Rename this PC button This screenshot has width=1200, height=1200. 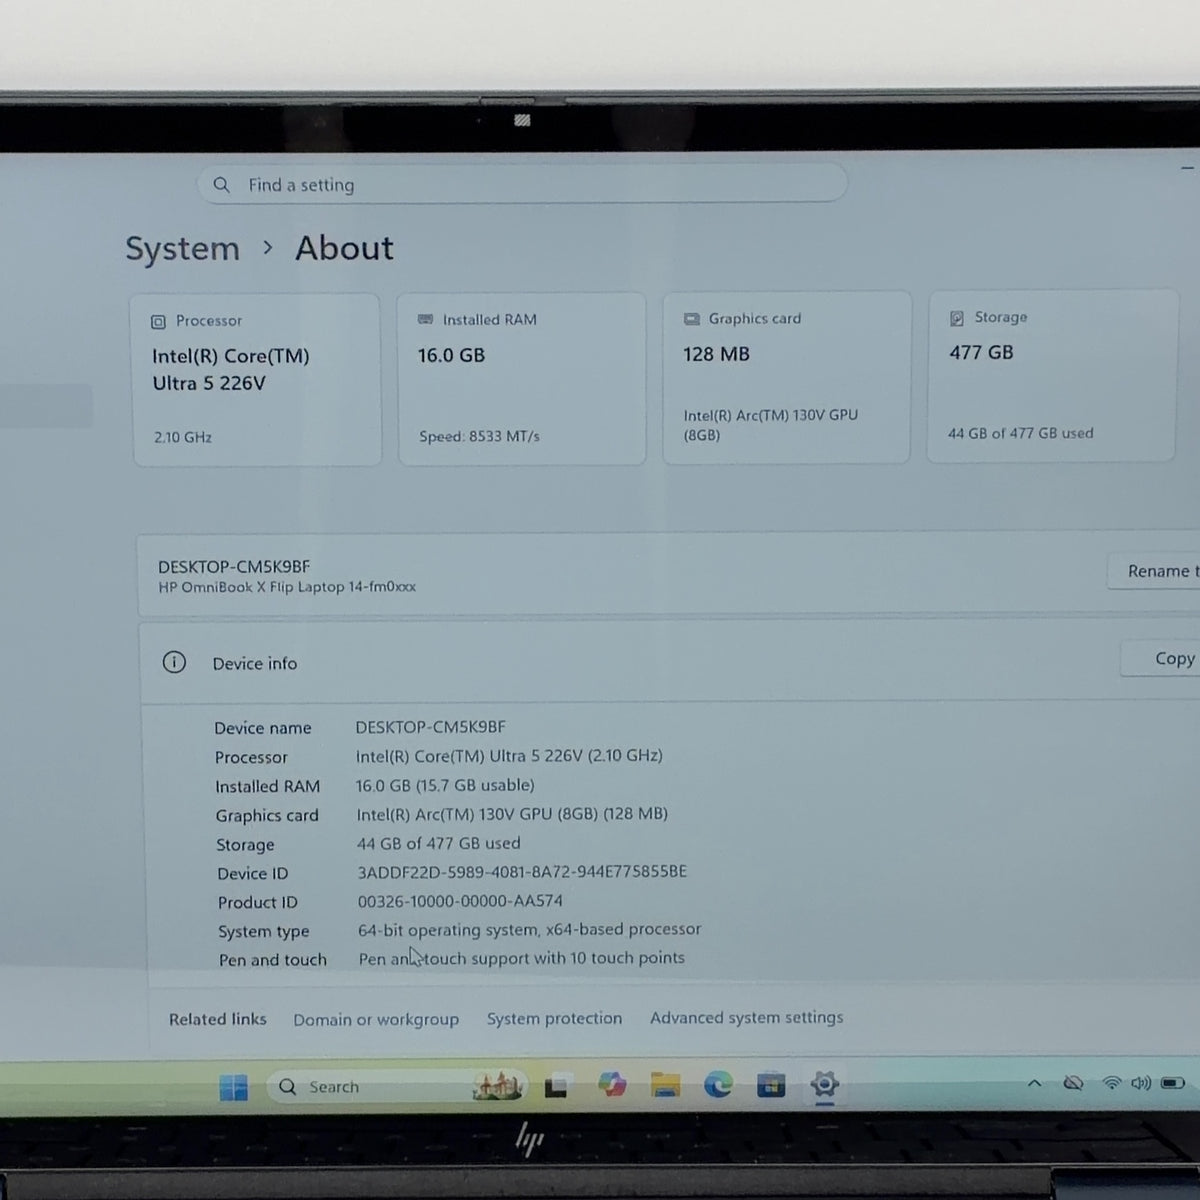point(1155,571)
